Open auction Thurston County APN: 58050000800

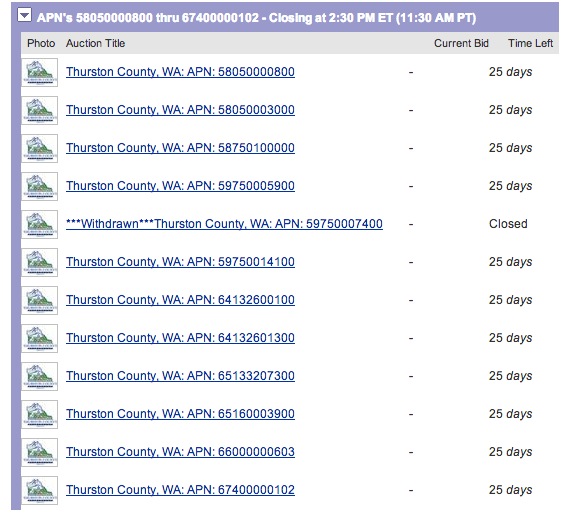coord(180,72)
